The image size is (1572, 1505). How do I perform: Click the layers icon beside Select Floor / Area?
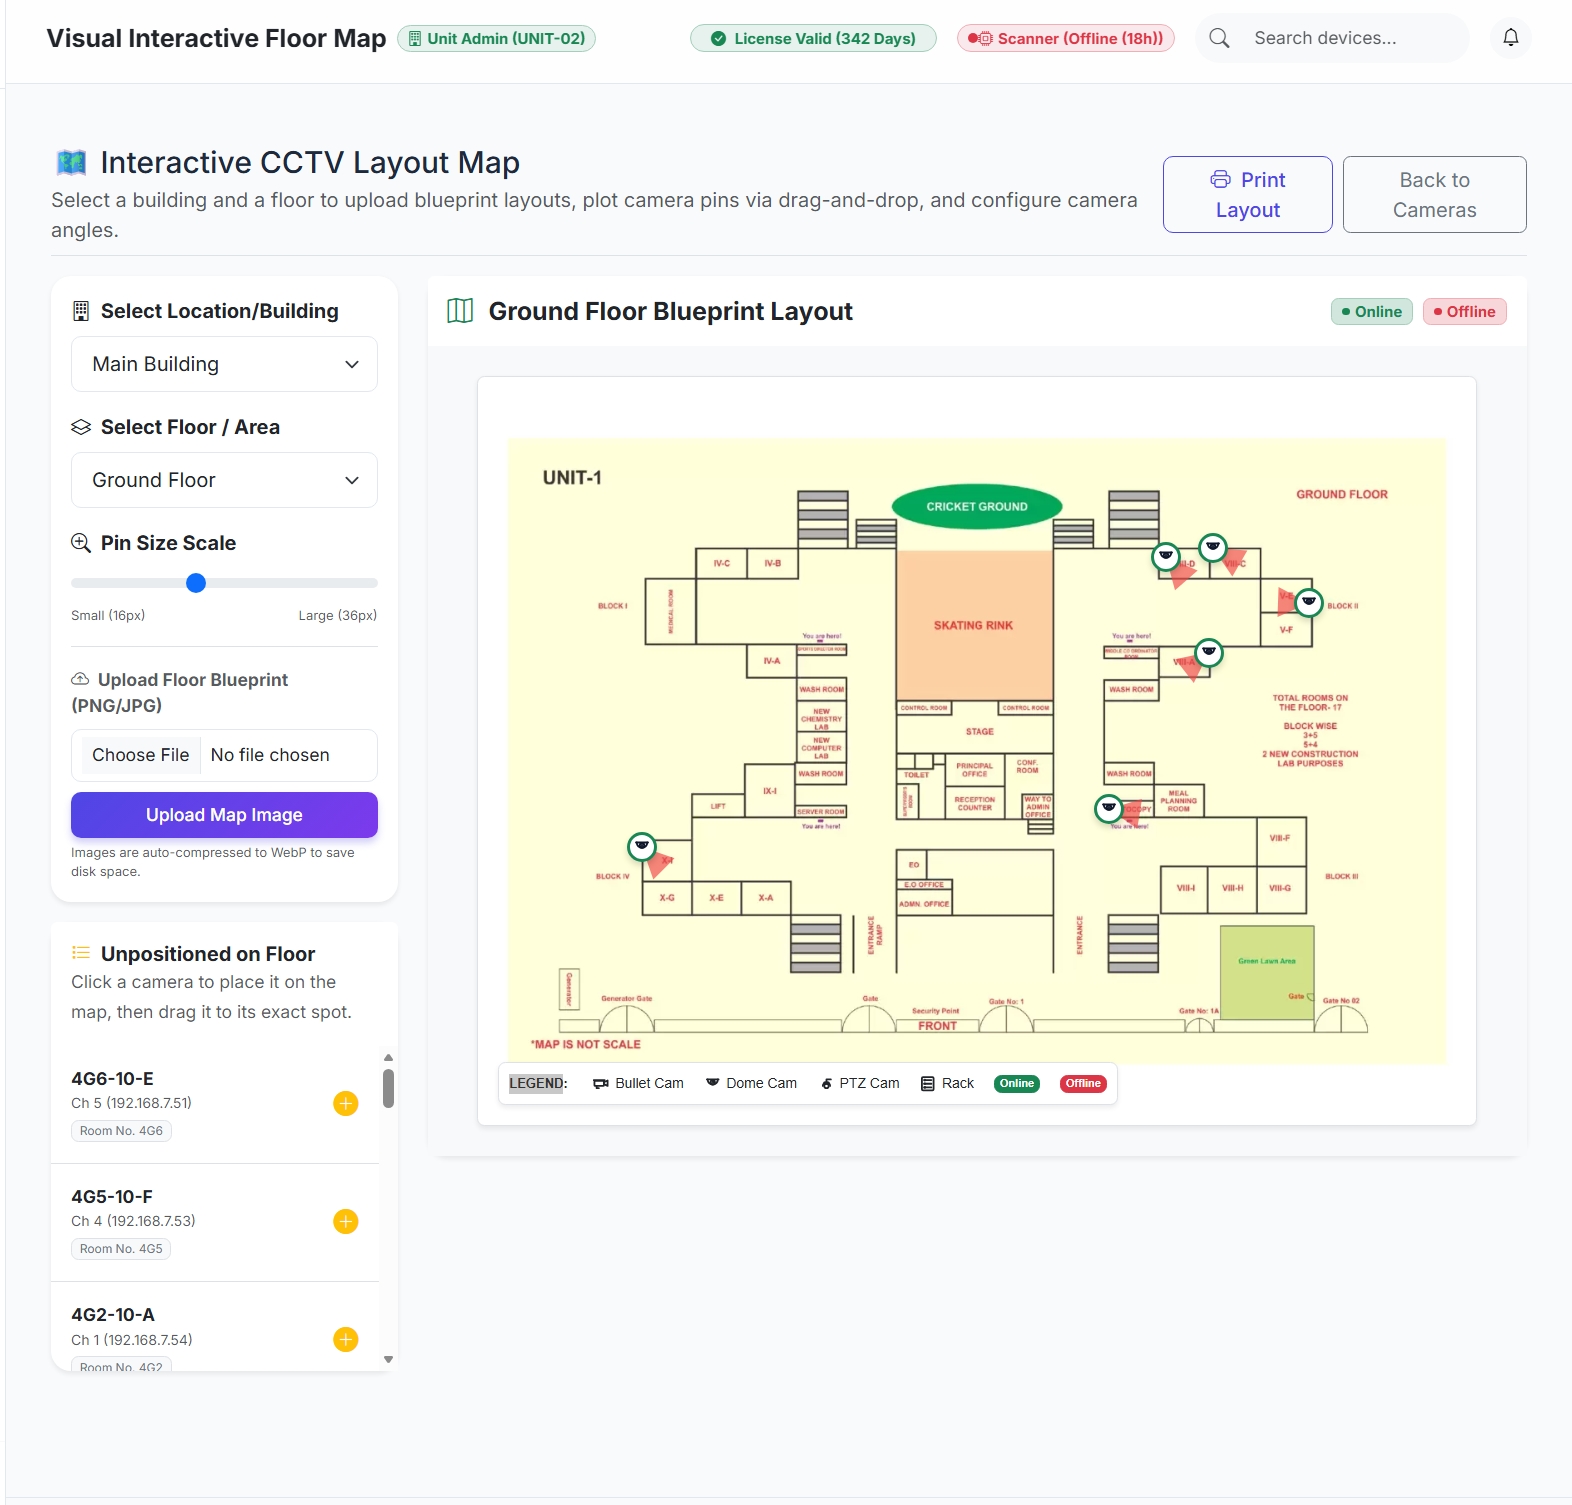coord(81,427)
